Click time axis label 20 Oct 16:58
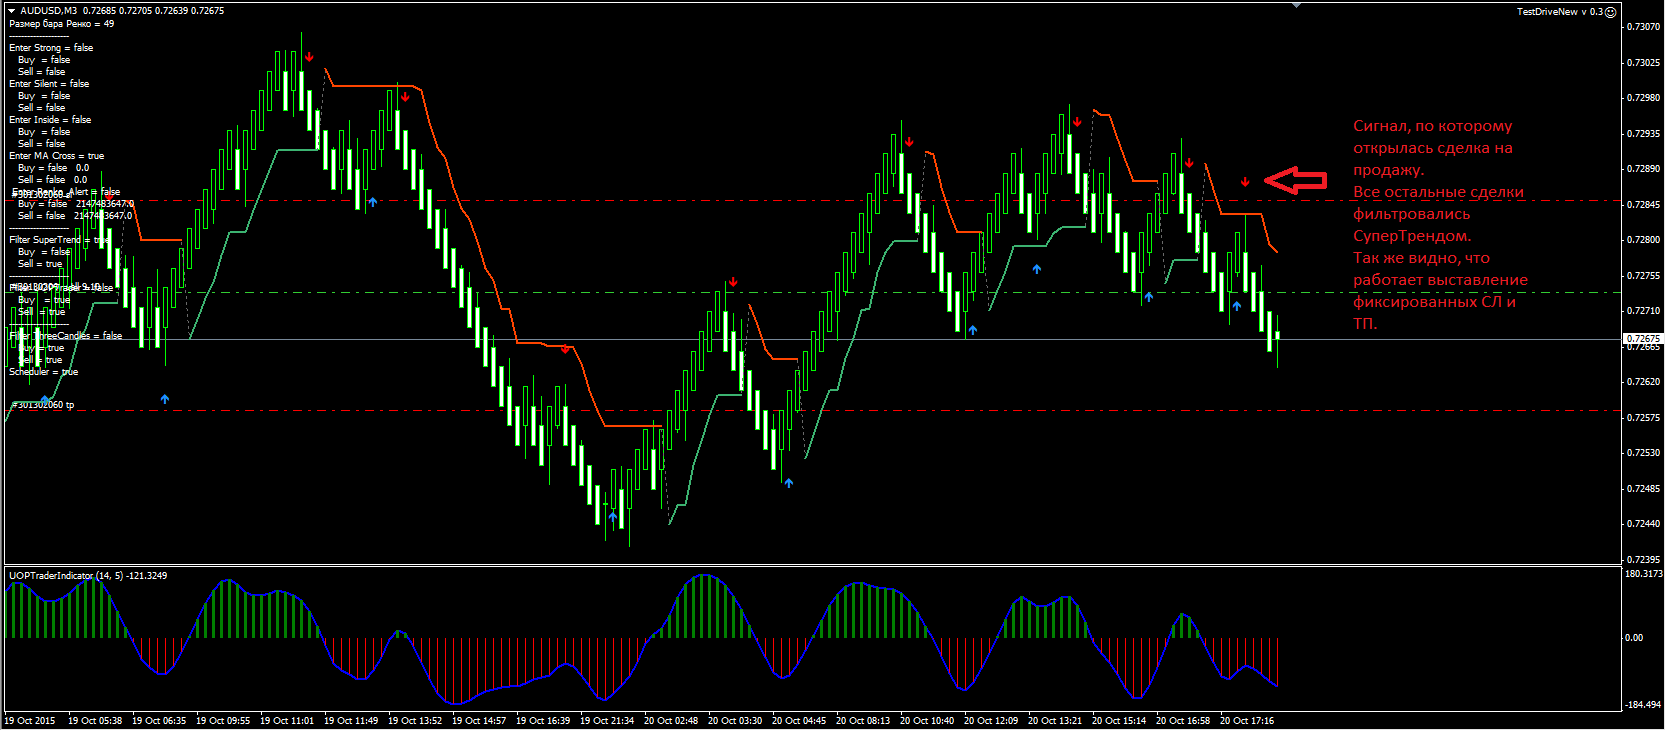The height and width of the screenshot is (731, 1665). click(x=1183, y=721)
